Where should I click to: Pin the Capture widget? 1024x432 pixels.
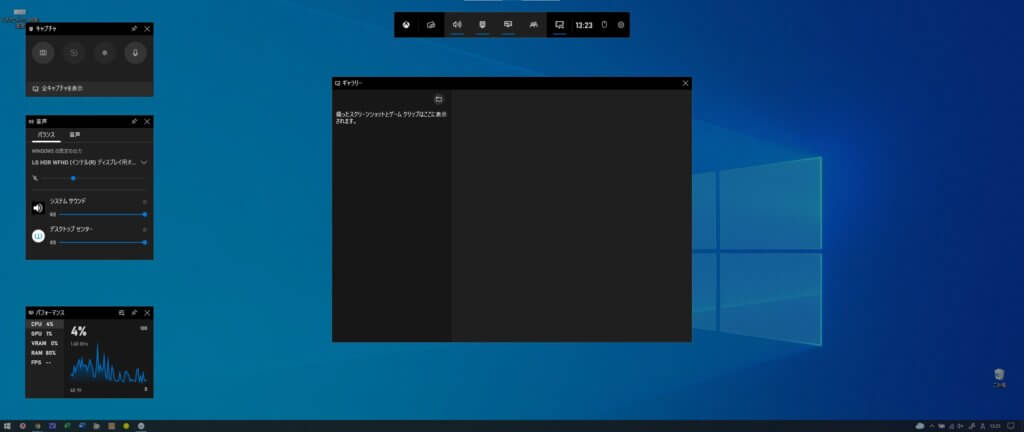(x=134, y=29)
